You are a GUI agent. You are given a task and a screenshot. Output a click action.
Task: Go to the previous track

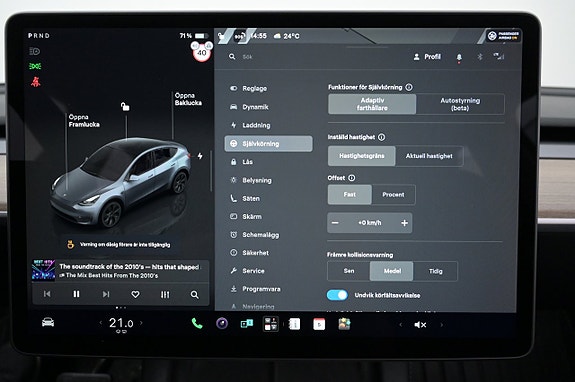pyautogui.click(x=47, y=294)
